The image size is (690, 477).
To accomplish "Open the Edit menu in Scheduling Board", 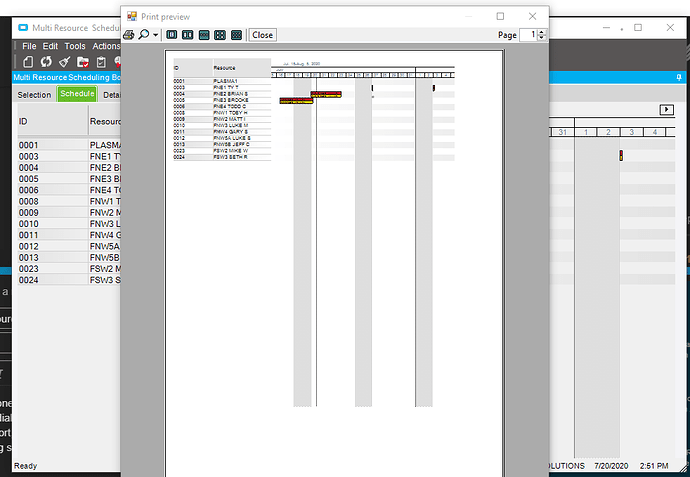I will click(x=50, y=46).
